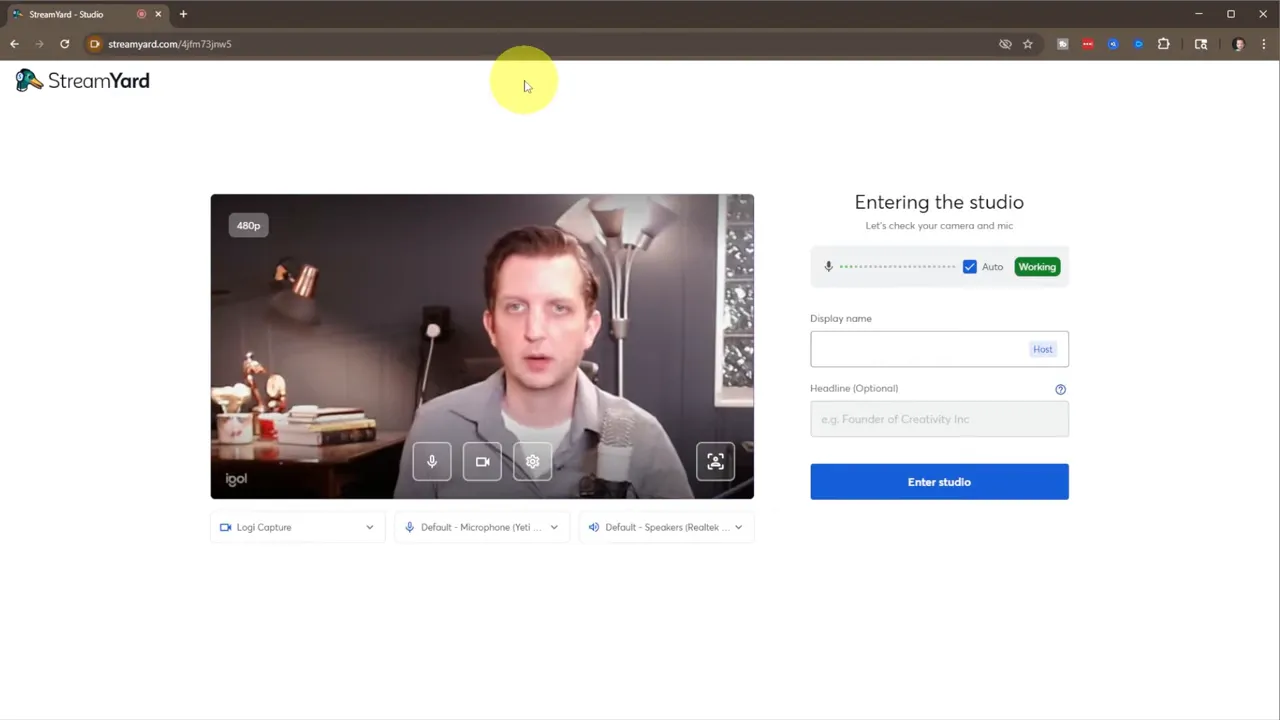Open a new browser tab
The height and width of the screenshot is (720, 1280).
coord(183,14)
